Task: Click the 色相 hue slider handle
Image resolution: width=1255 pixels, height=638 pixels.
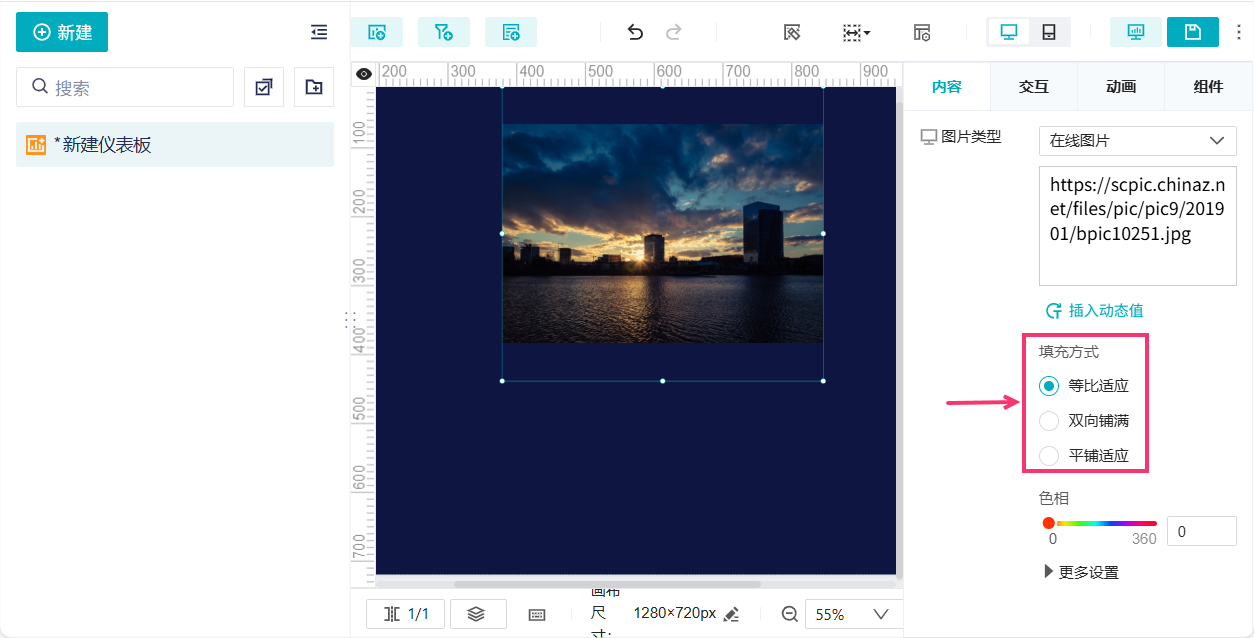Action: pos(1048,523)
